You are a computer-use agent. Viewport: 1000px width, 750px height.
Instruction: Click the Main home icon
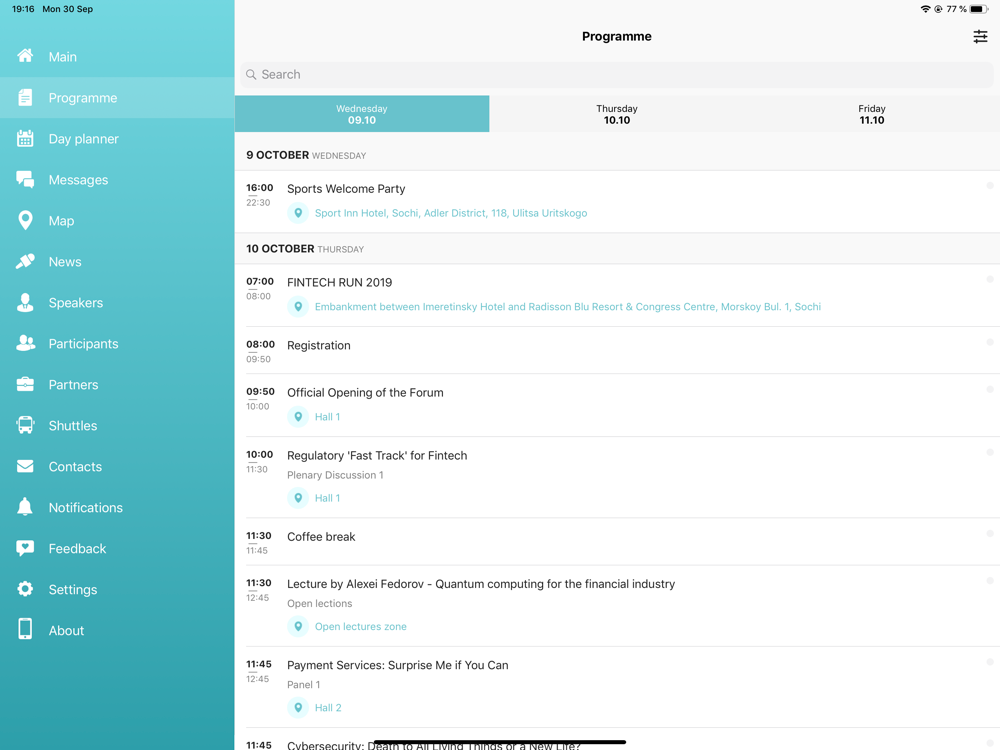[25, 56]
